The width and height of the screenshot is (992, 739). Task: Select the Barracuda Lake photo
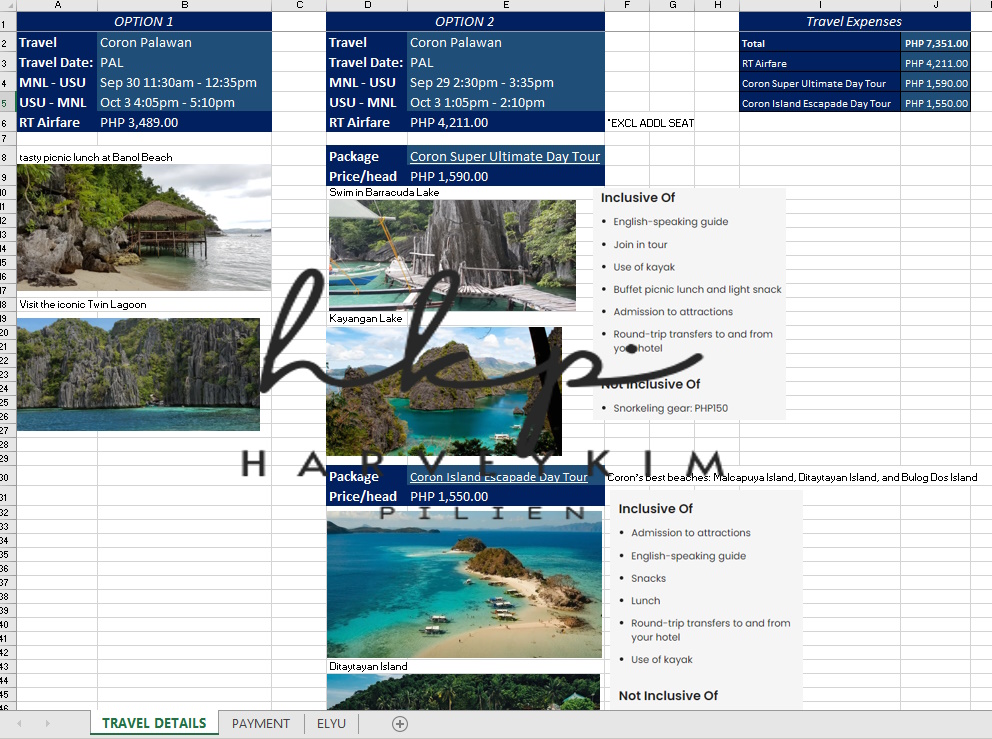pos(452,256)
